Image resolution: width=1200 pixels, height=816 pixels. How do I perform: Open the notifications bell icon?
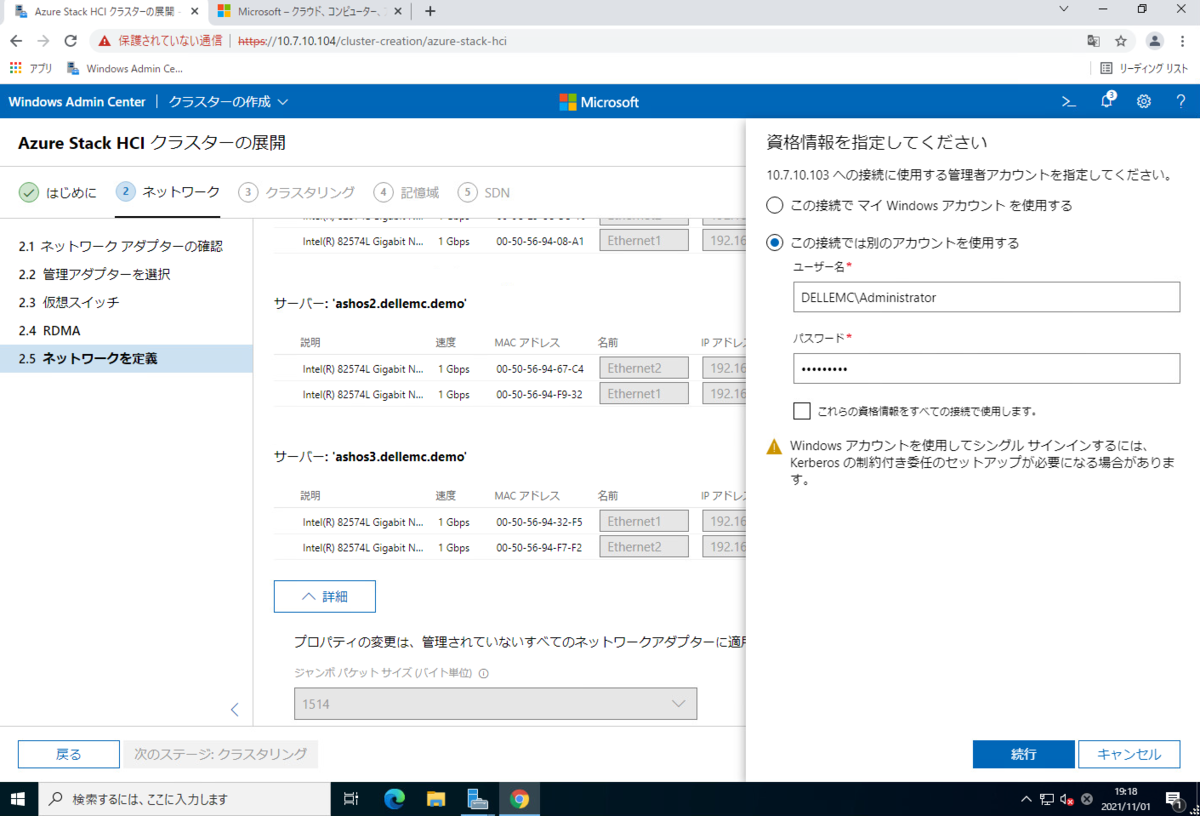coord(1107,101)
